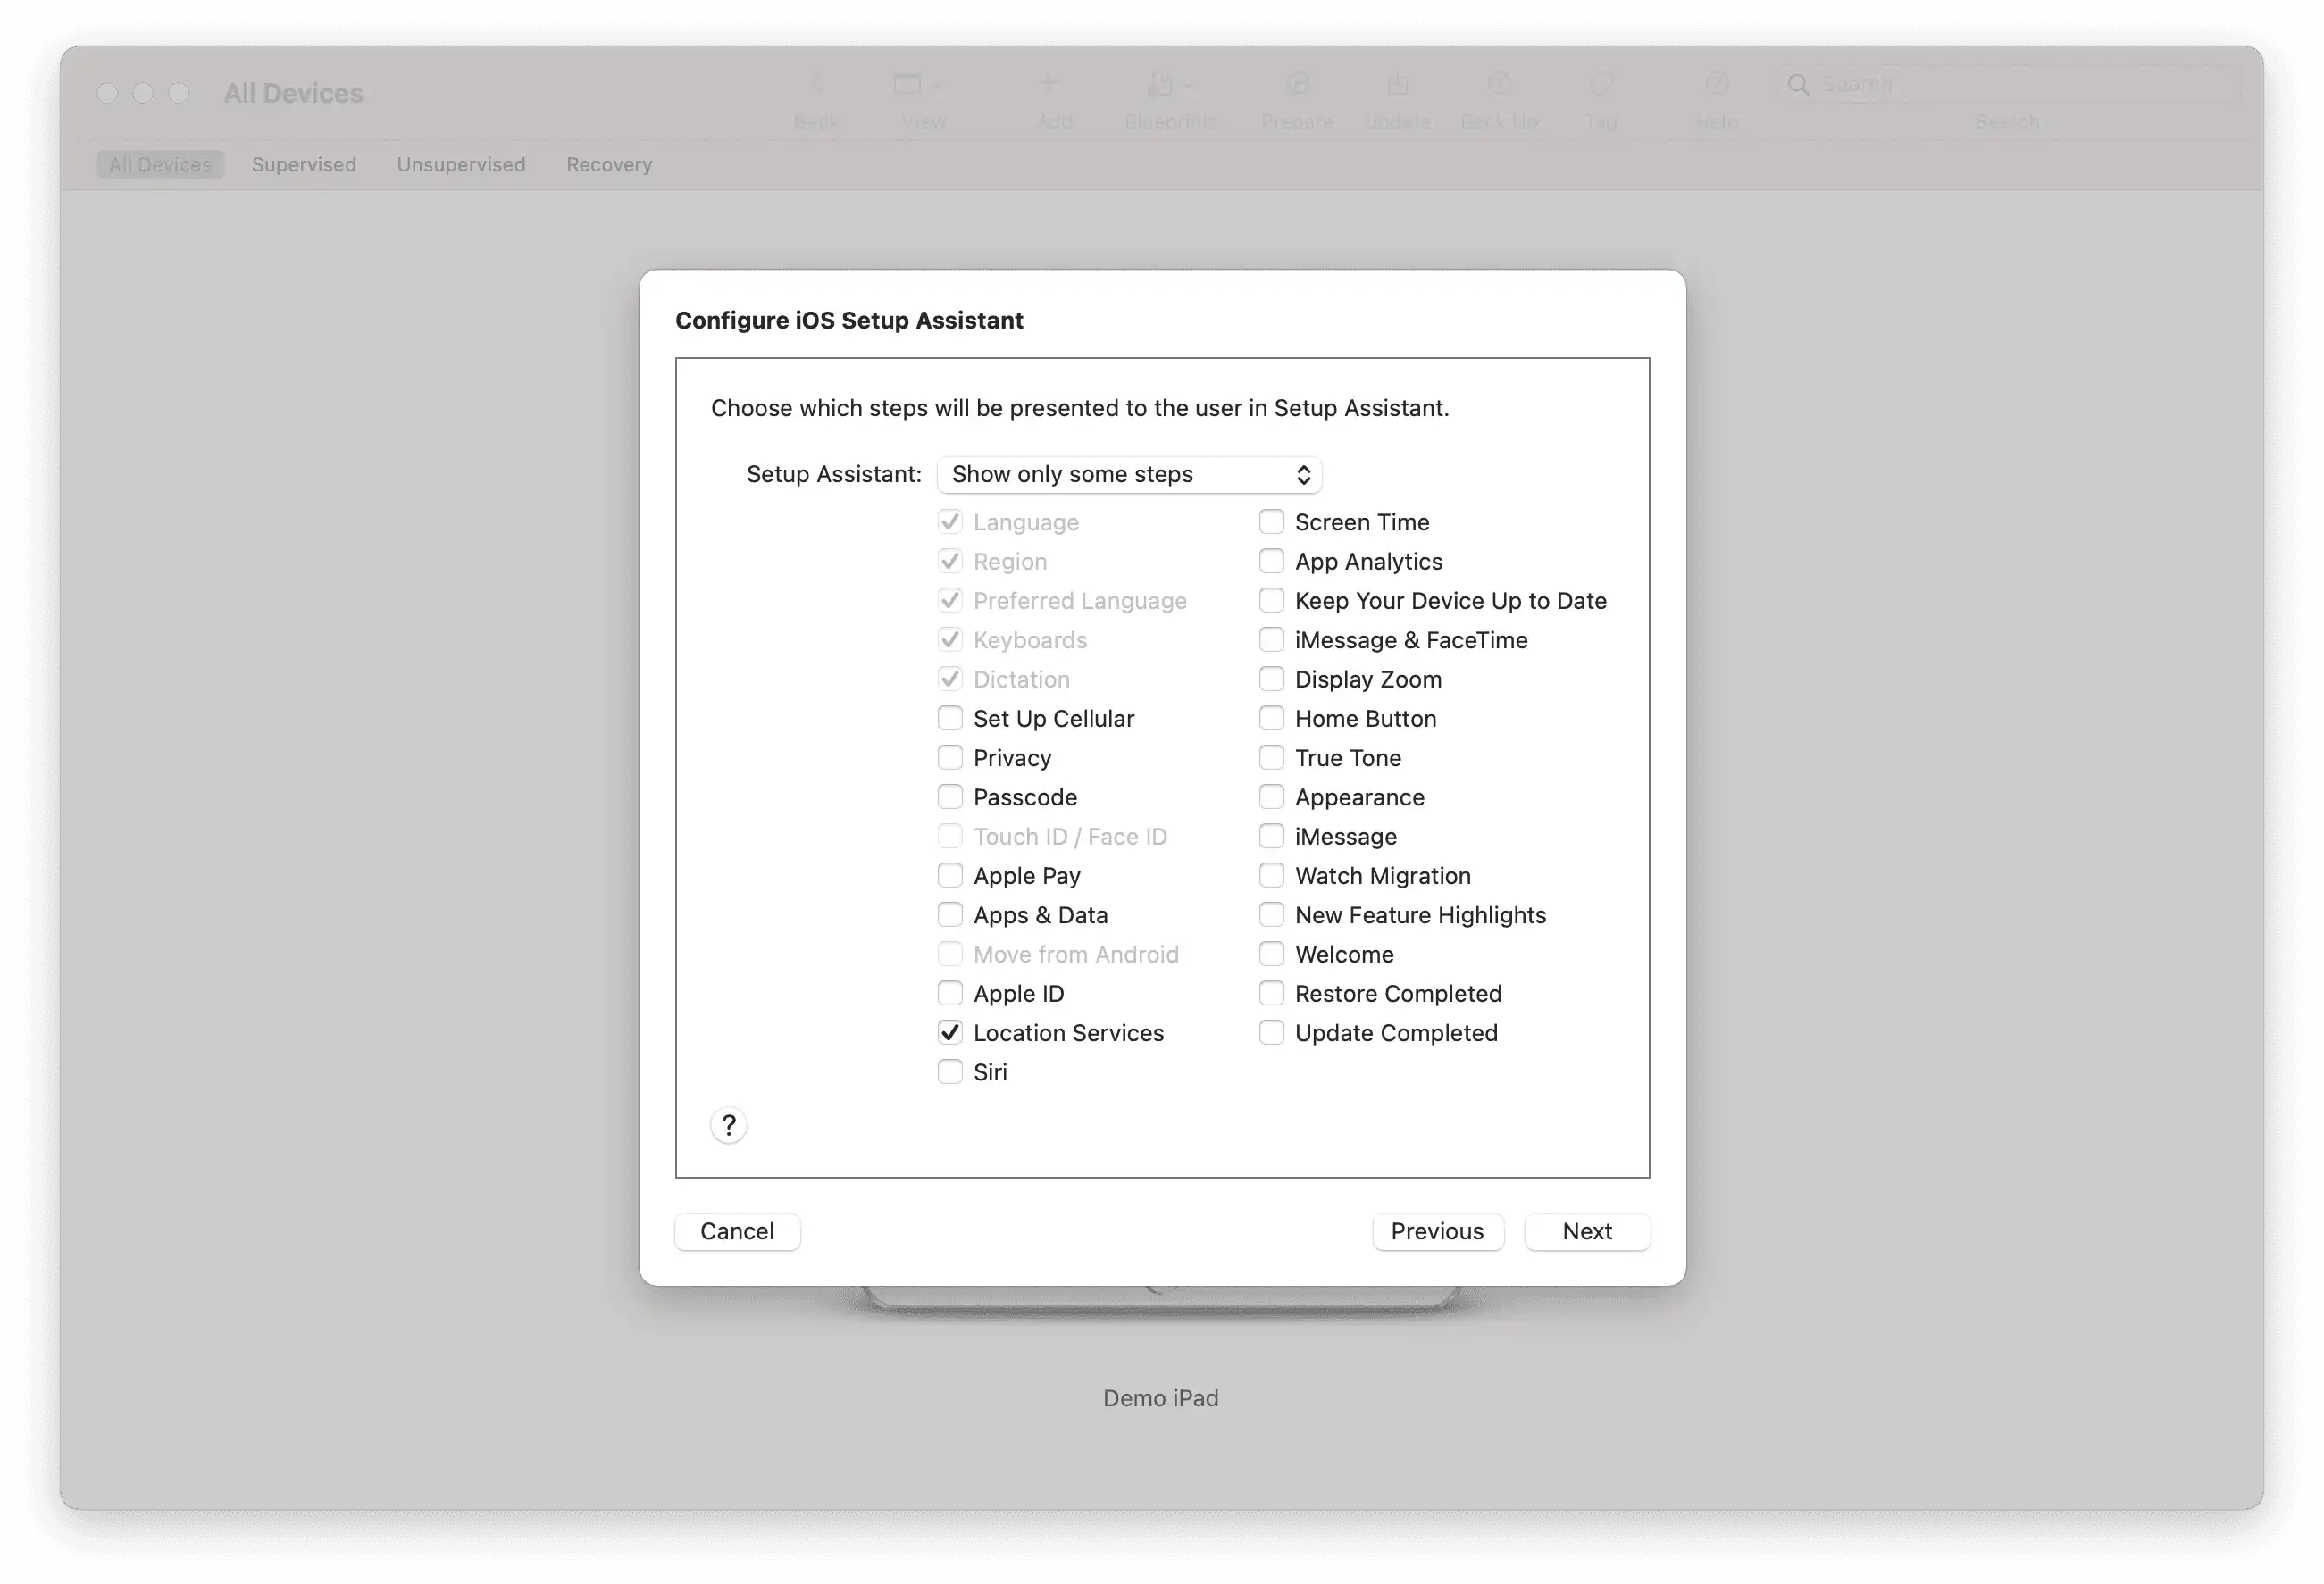
Task: Check the Privacy step checkbox
Action: pyautogui.click(x=950, y=757)
